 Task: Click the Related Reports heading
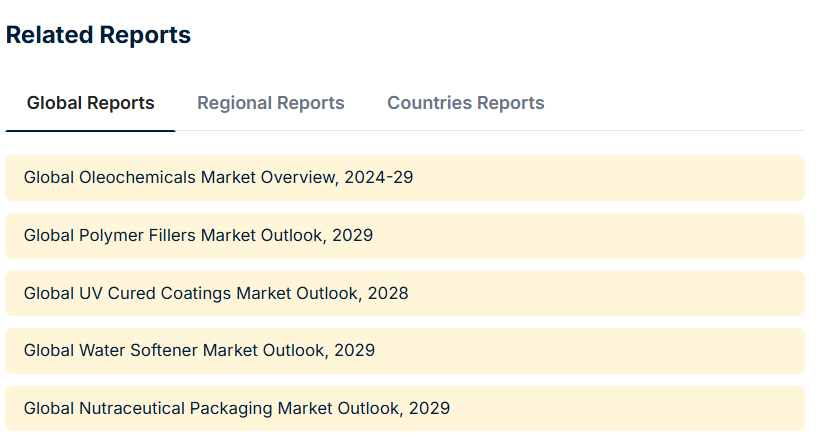click(x=98, y=35)
